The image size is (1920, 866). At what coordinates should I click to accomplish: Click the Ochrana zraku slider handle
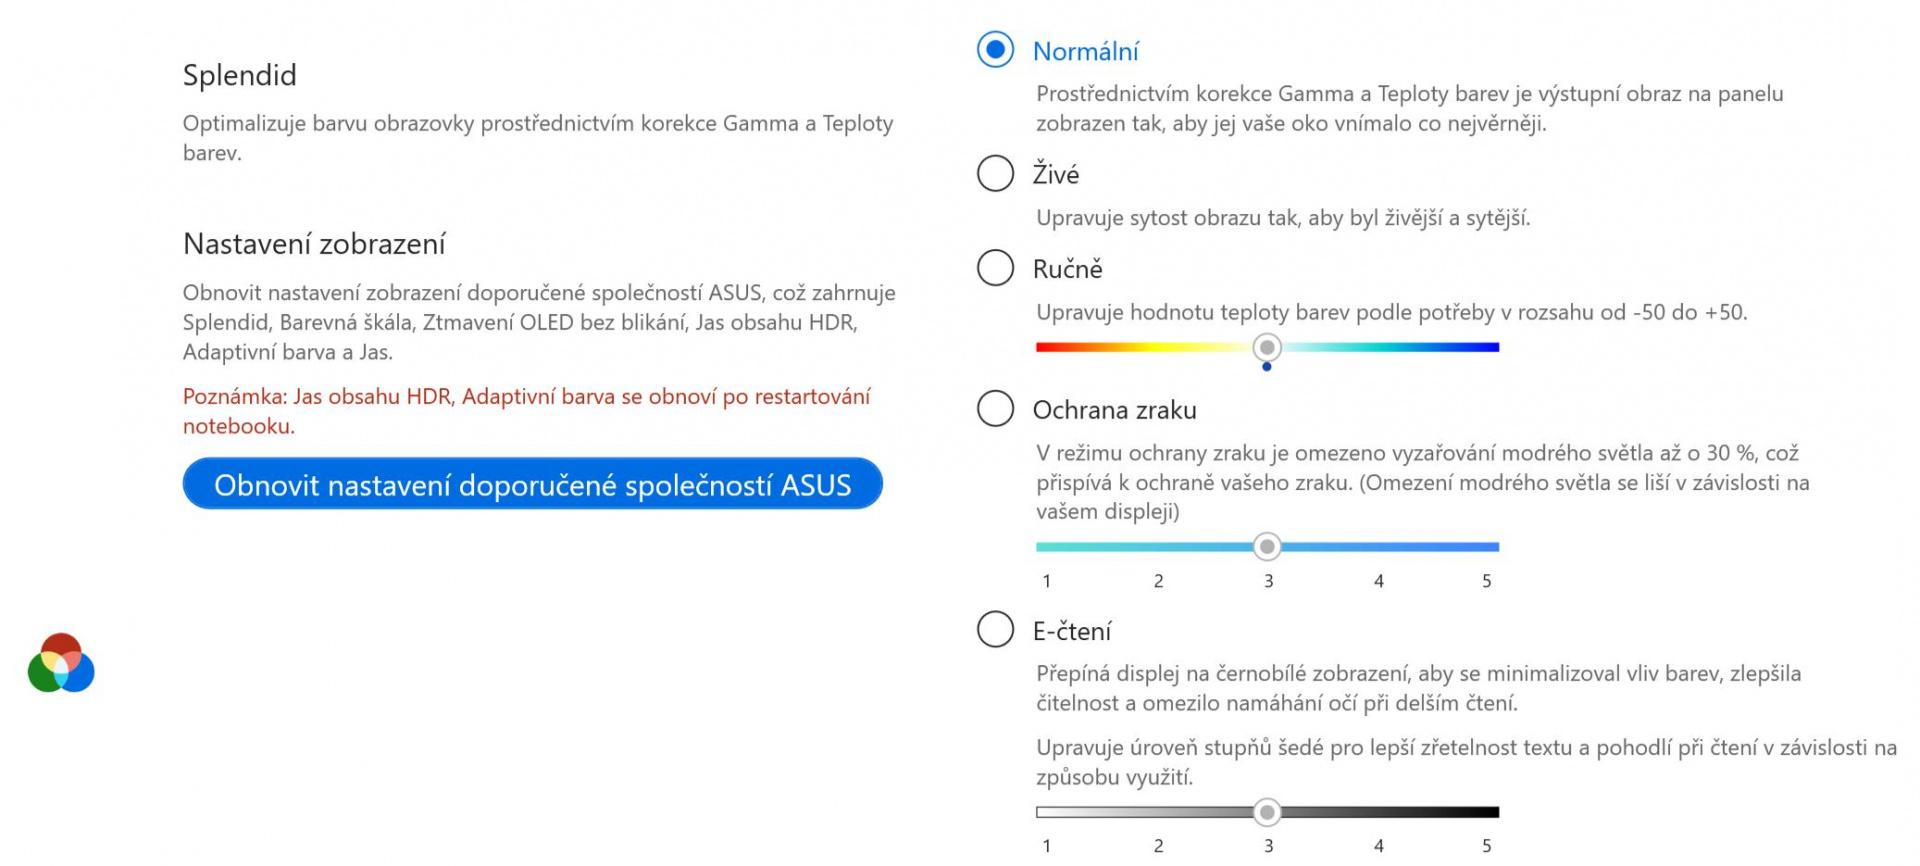coord(1267,546)
